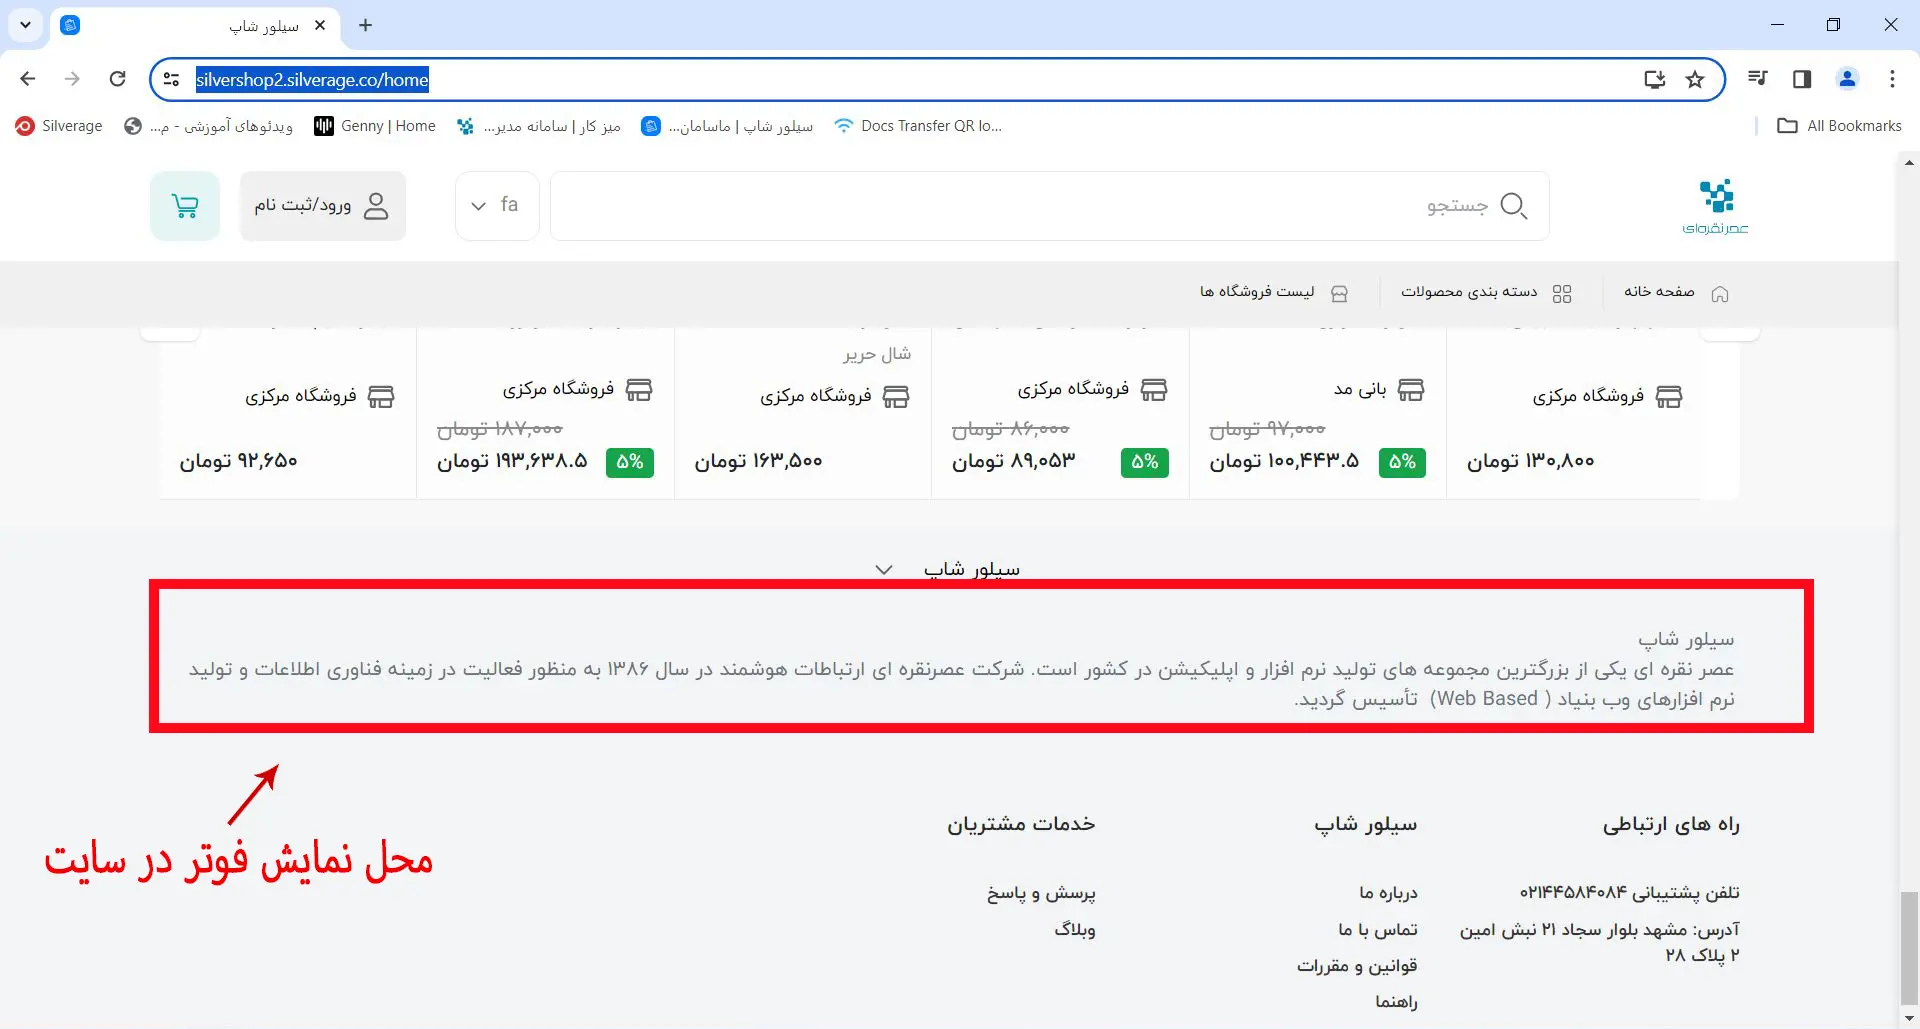Open the سیلور شاپ | ماسامان bookmark
The height and width of the screenshot is (1029, 1920).
tap(727, 126)
